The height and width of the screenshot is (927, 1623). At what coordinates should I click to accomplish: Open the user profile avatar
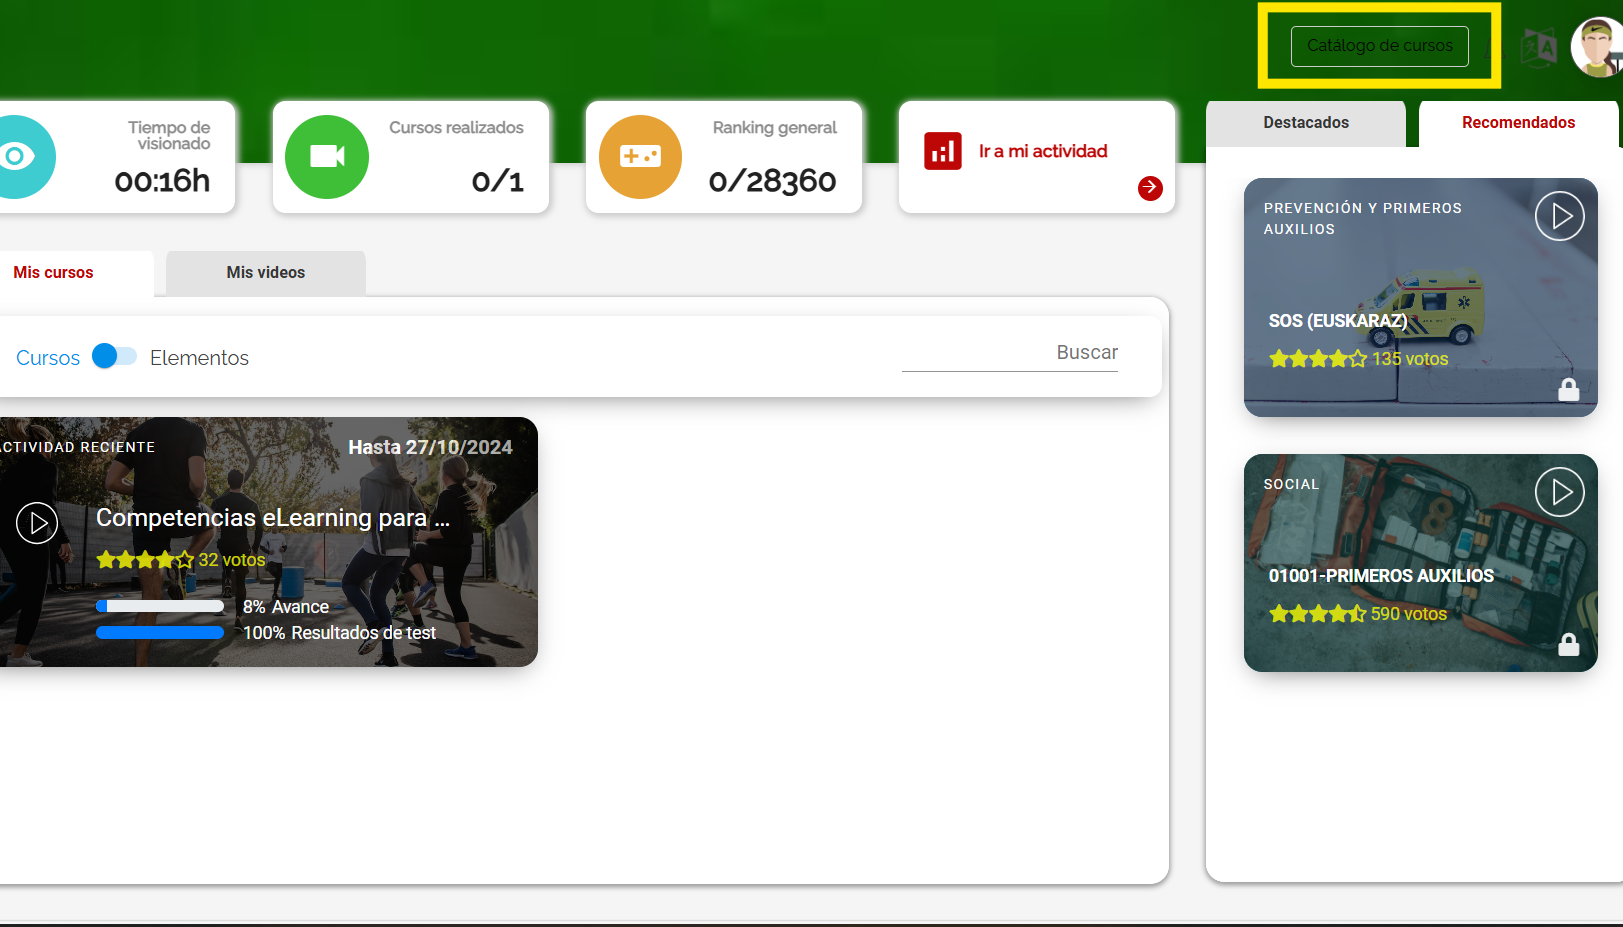[x=1596, y=47]
